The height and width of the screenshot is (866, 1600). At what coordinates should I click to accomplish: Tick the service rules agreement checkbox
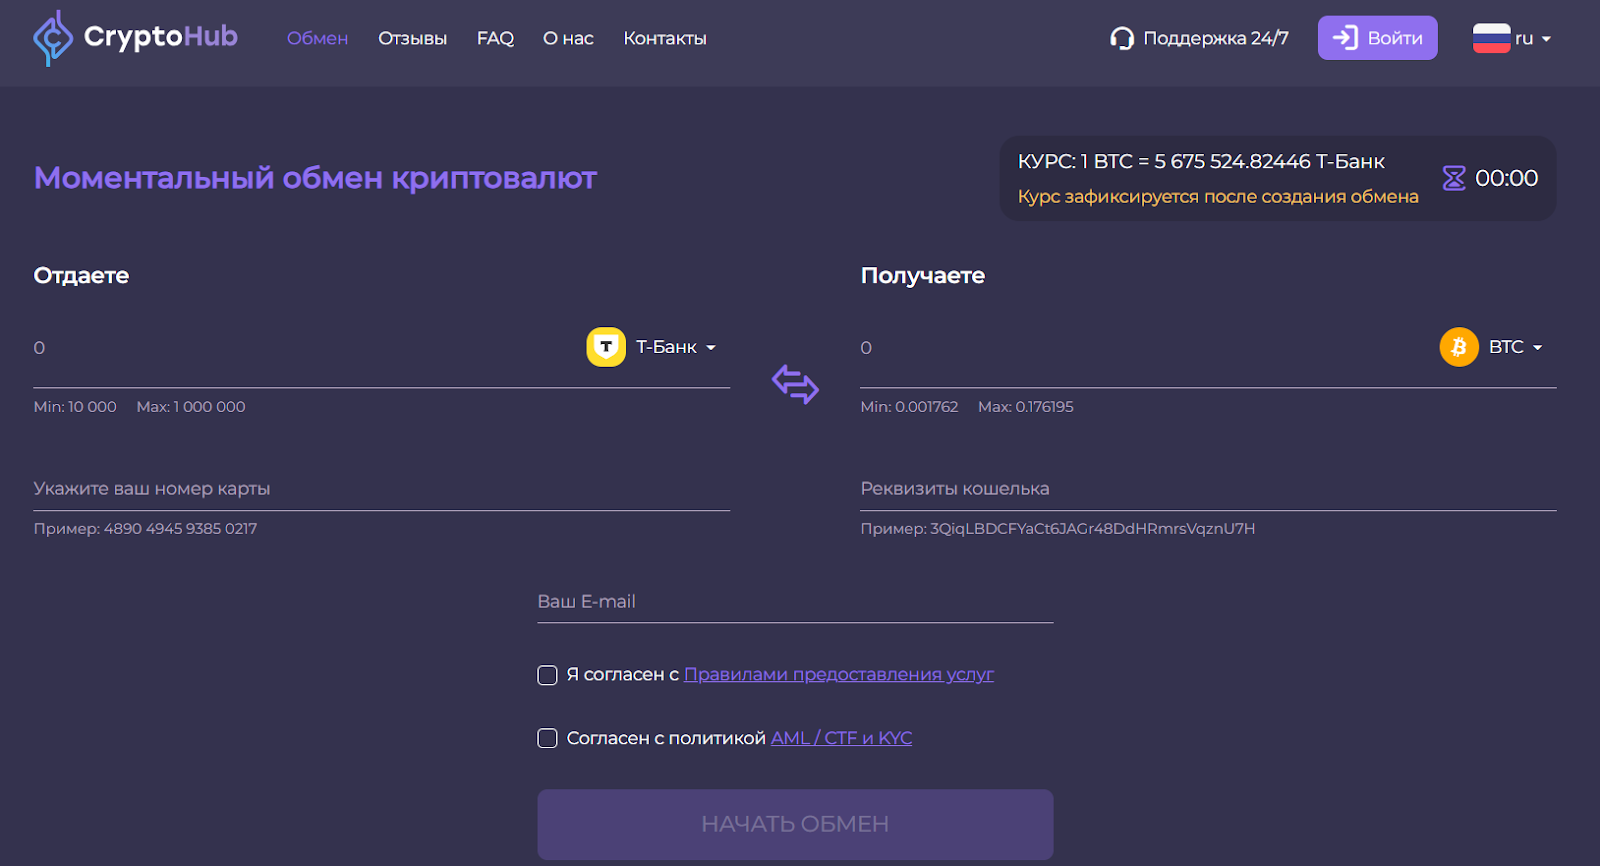point(547,675)
